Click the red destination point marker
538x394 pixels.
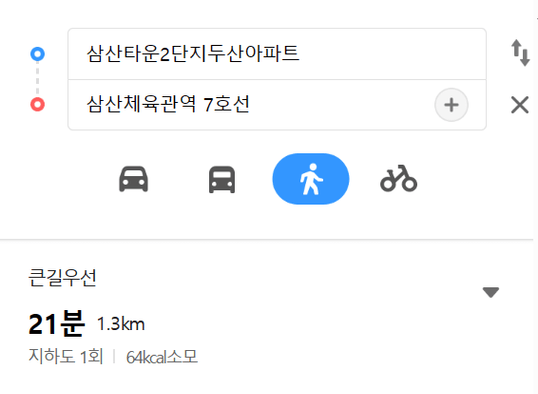tap(37, 104)
